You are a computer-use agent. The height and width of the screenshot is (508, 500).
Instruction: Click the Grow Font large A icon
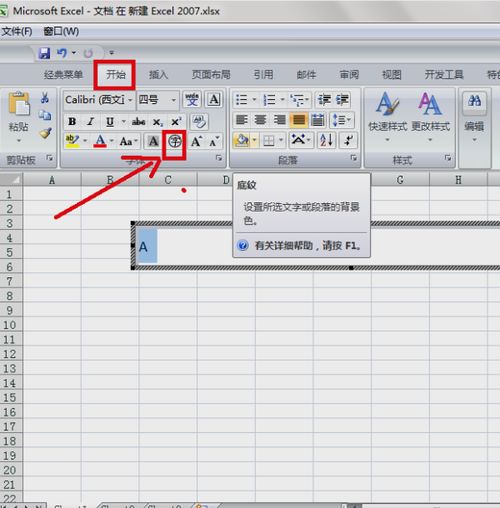[x=196, y=142]
